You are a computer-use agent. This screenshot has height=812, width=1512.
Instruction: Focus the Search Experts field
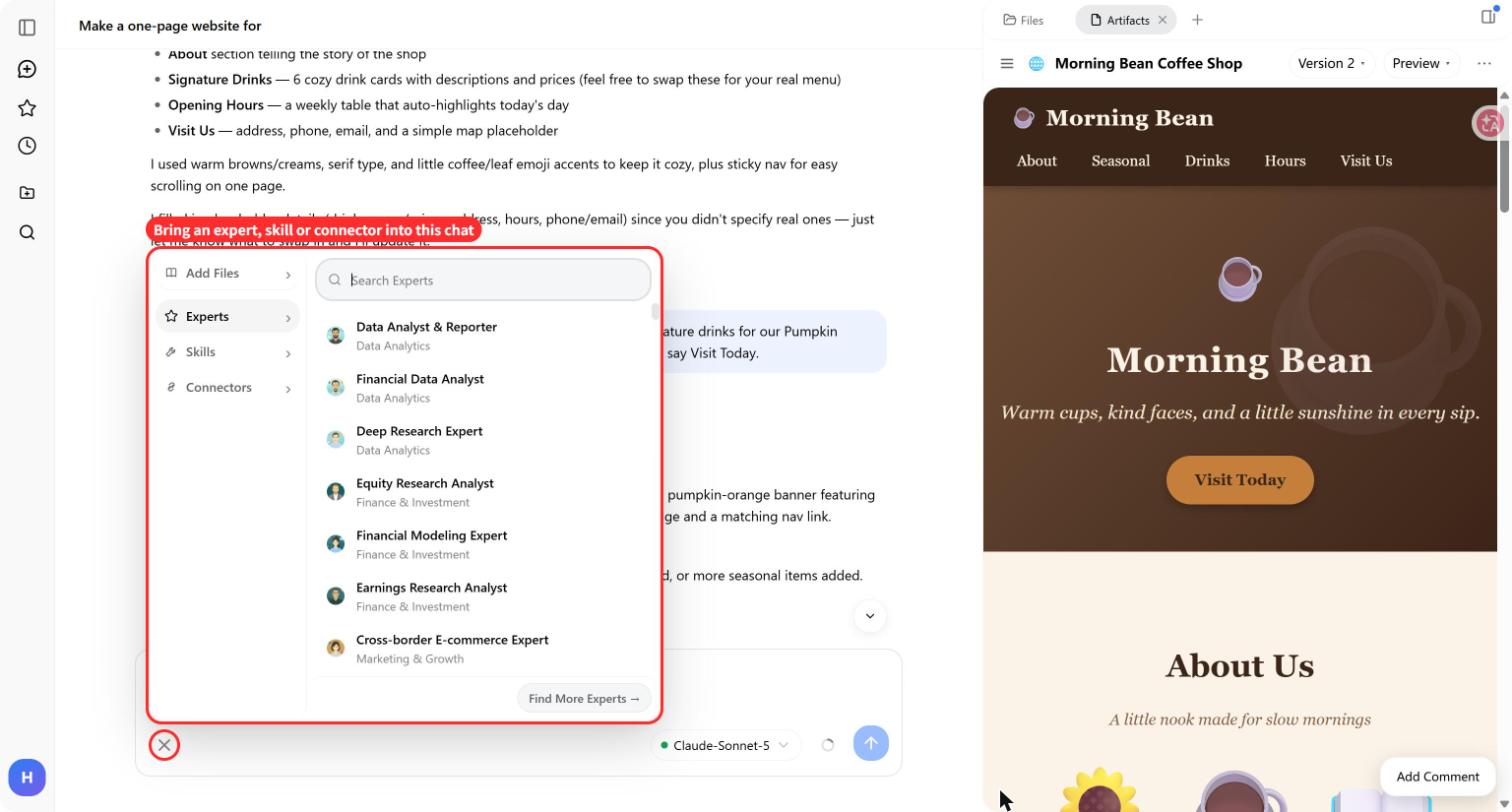pos(483,280)
